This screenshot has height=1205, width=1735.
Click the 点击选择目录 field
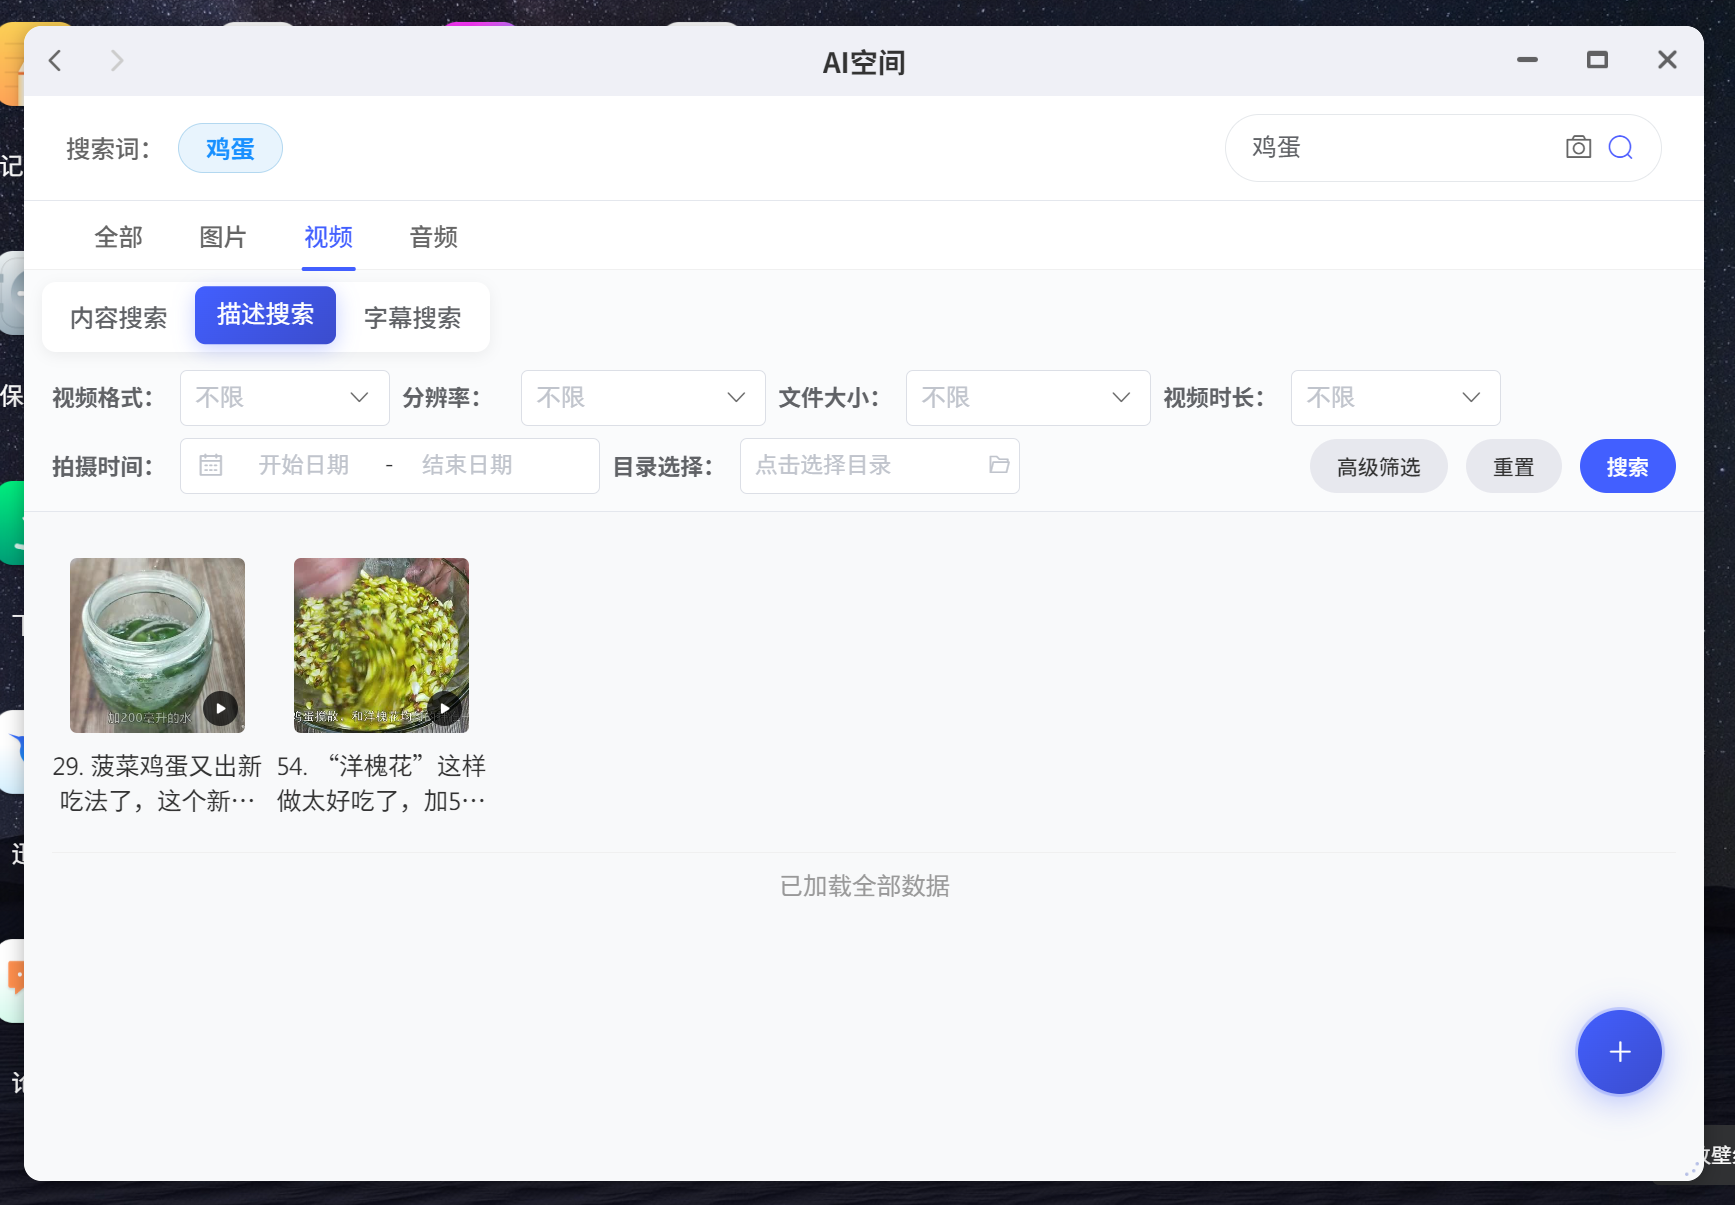pyautogui.click(x=879, y=466)
